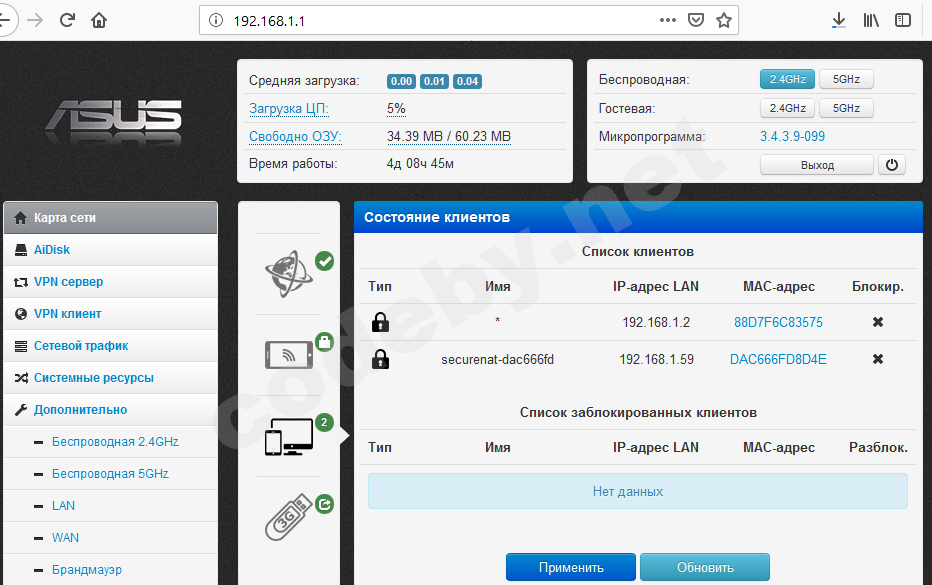Toggle the browser sidebar icon

[902, 20]
